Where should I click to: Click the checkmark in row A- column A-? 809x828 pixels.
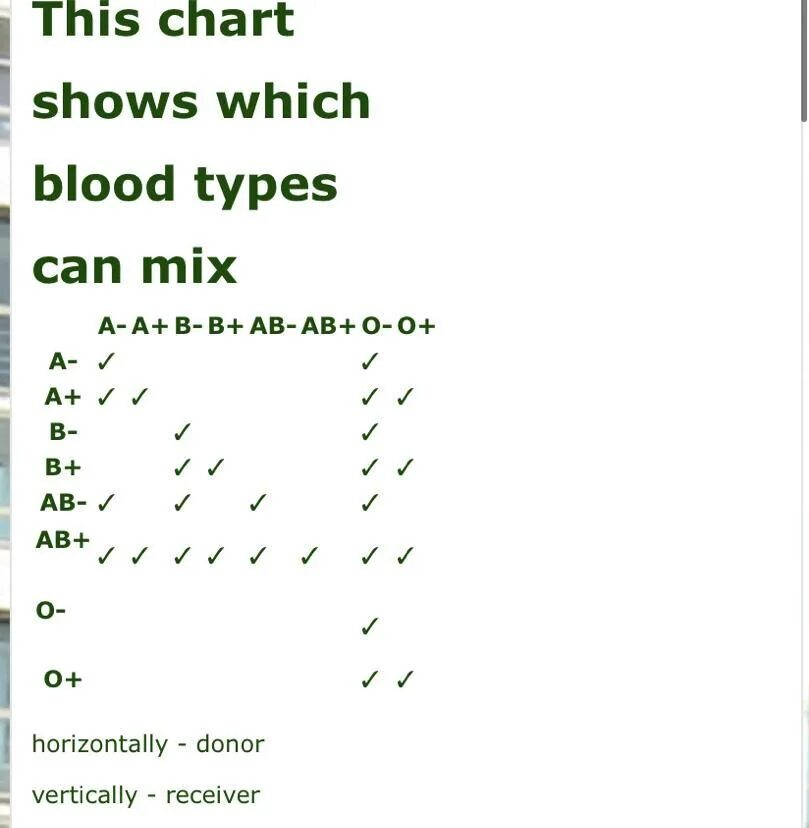coord(106,362)
